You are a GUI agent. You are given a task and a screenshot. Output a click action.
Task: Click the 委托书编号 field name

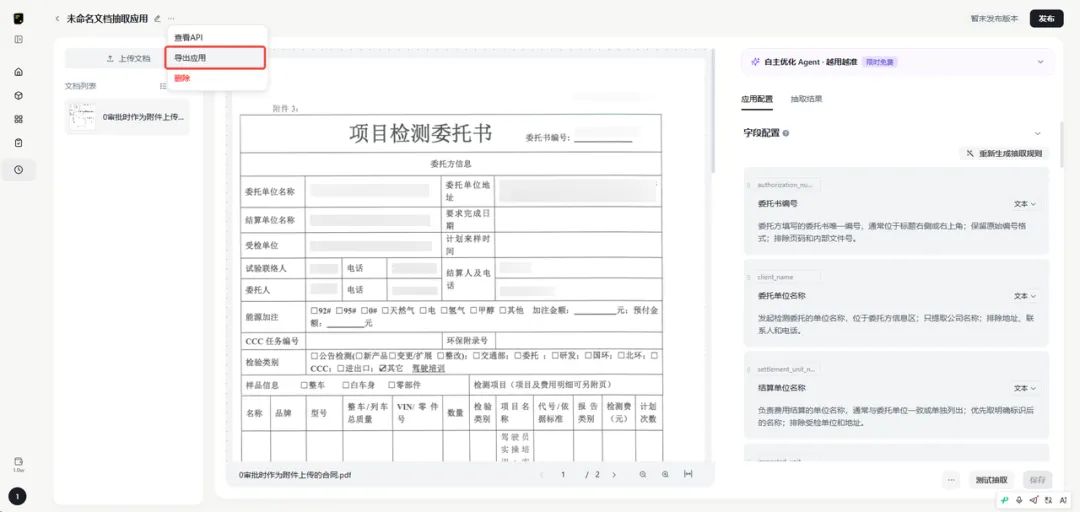[778, 204]
